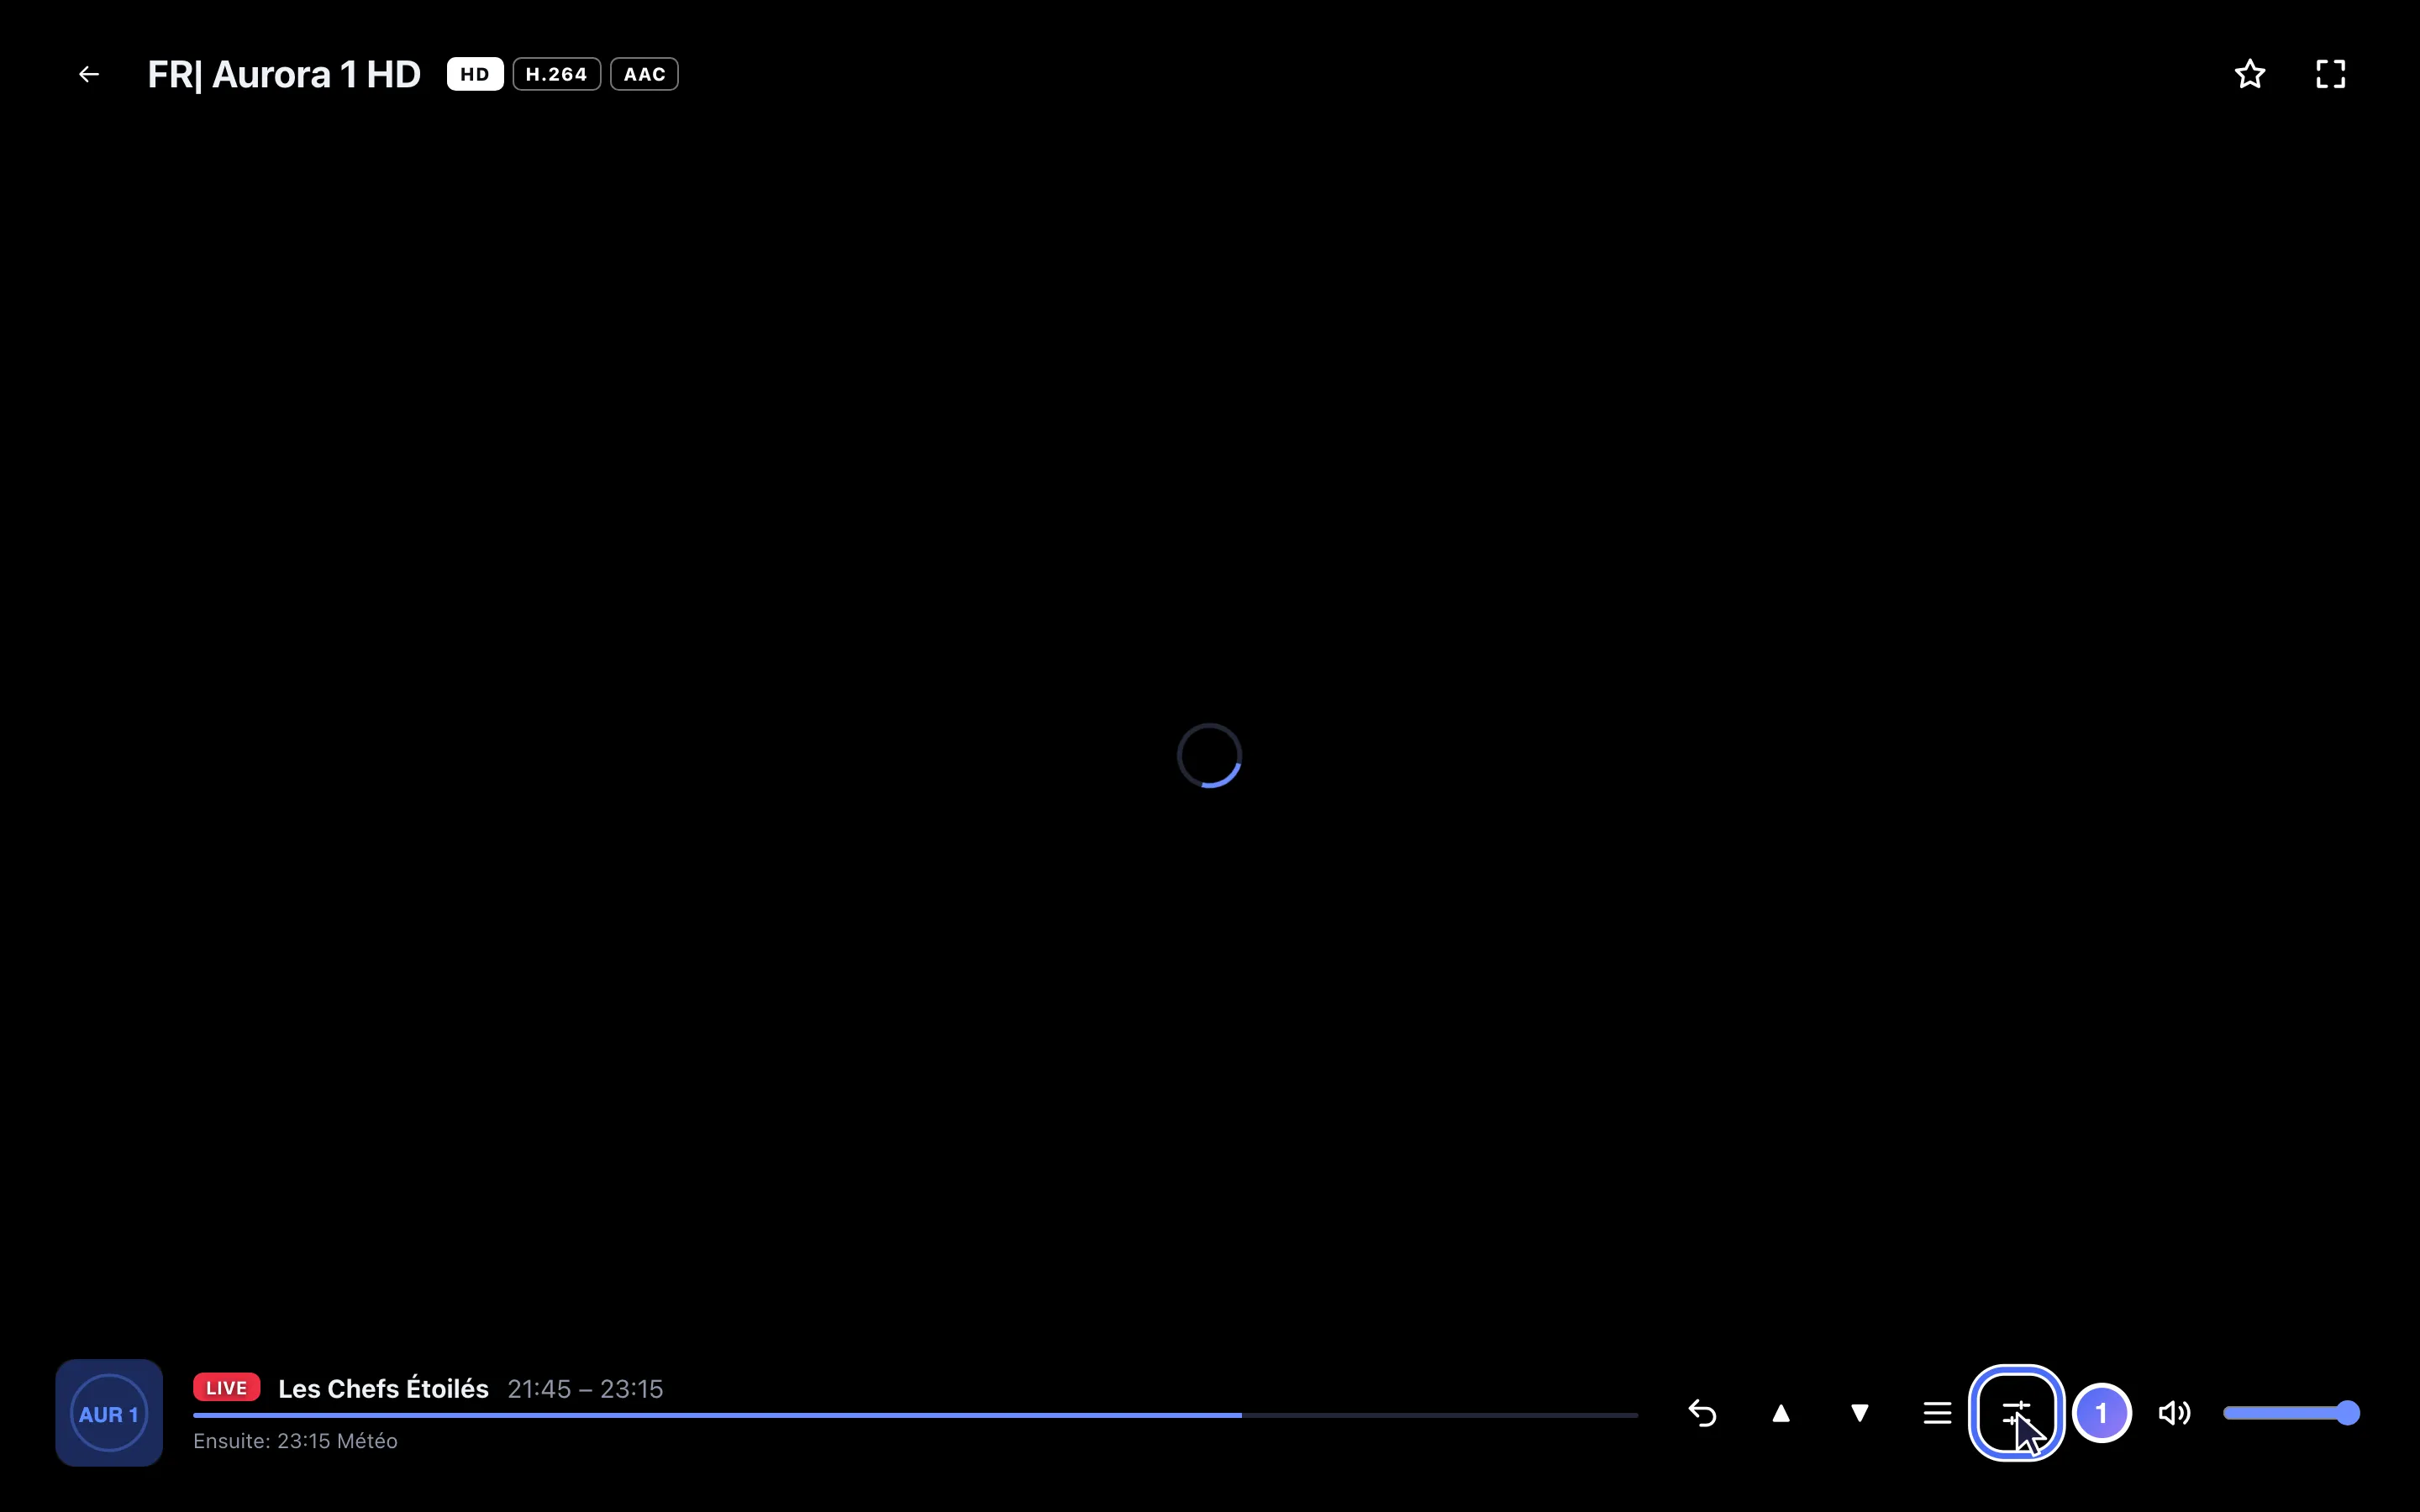Adjust the volume slider
2420x1512 pixels.
click(2291, 1413)
